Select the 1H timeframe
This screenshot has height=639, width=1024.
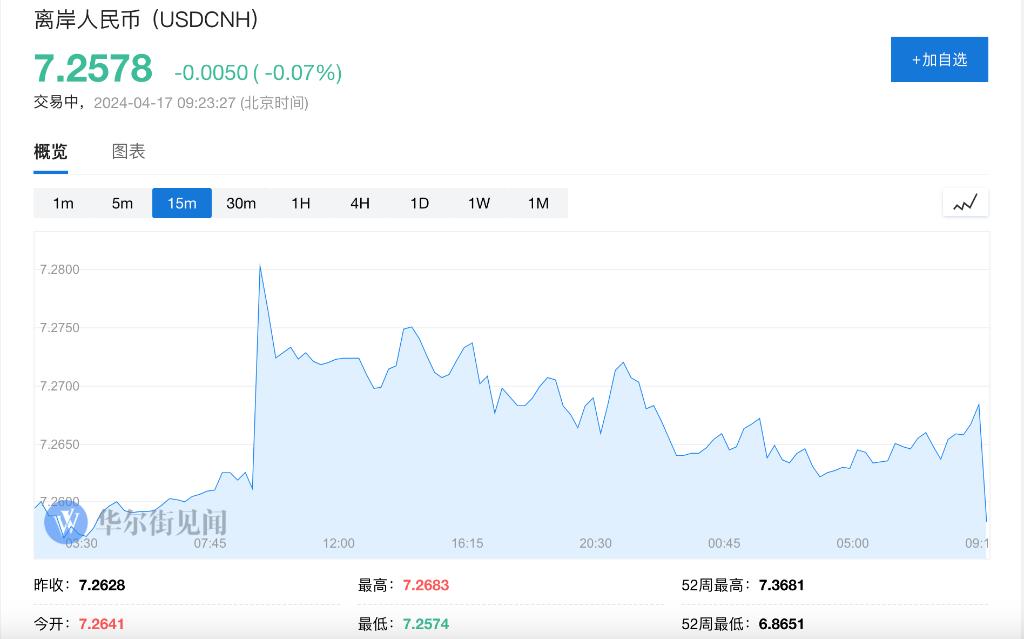tap(300, 203)
